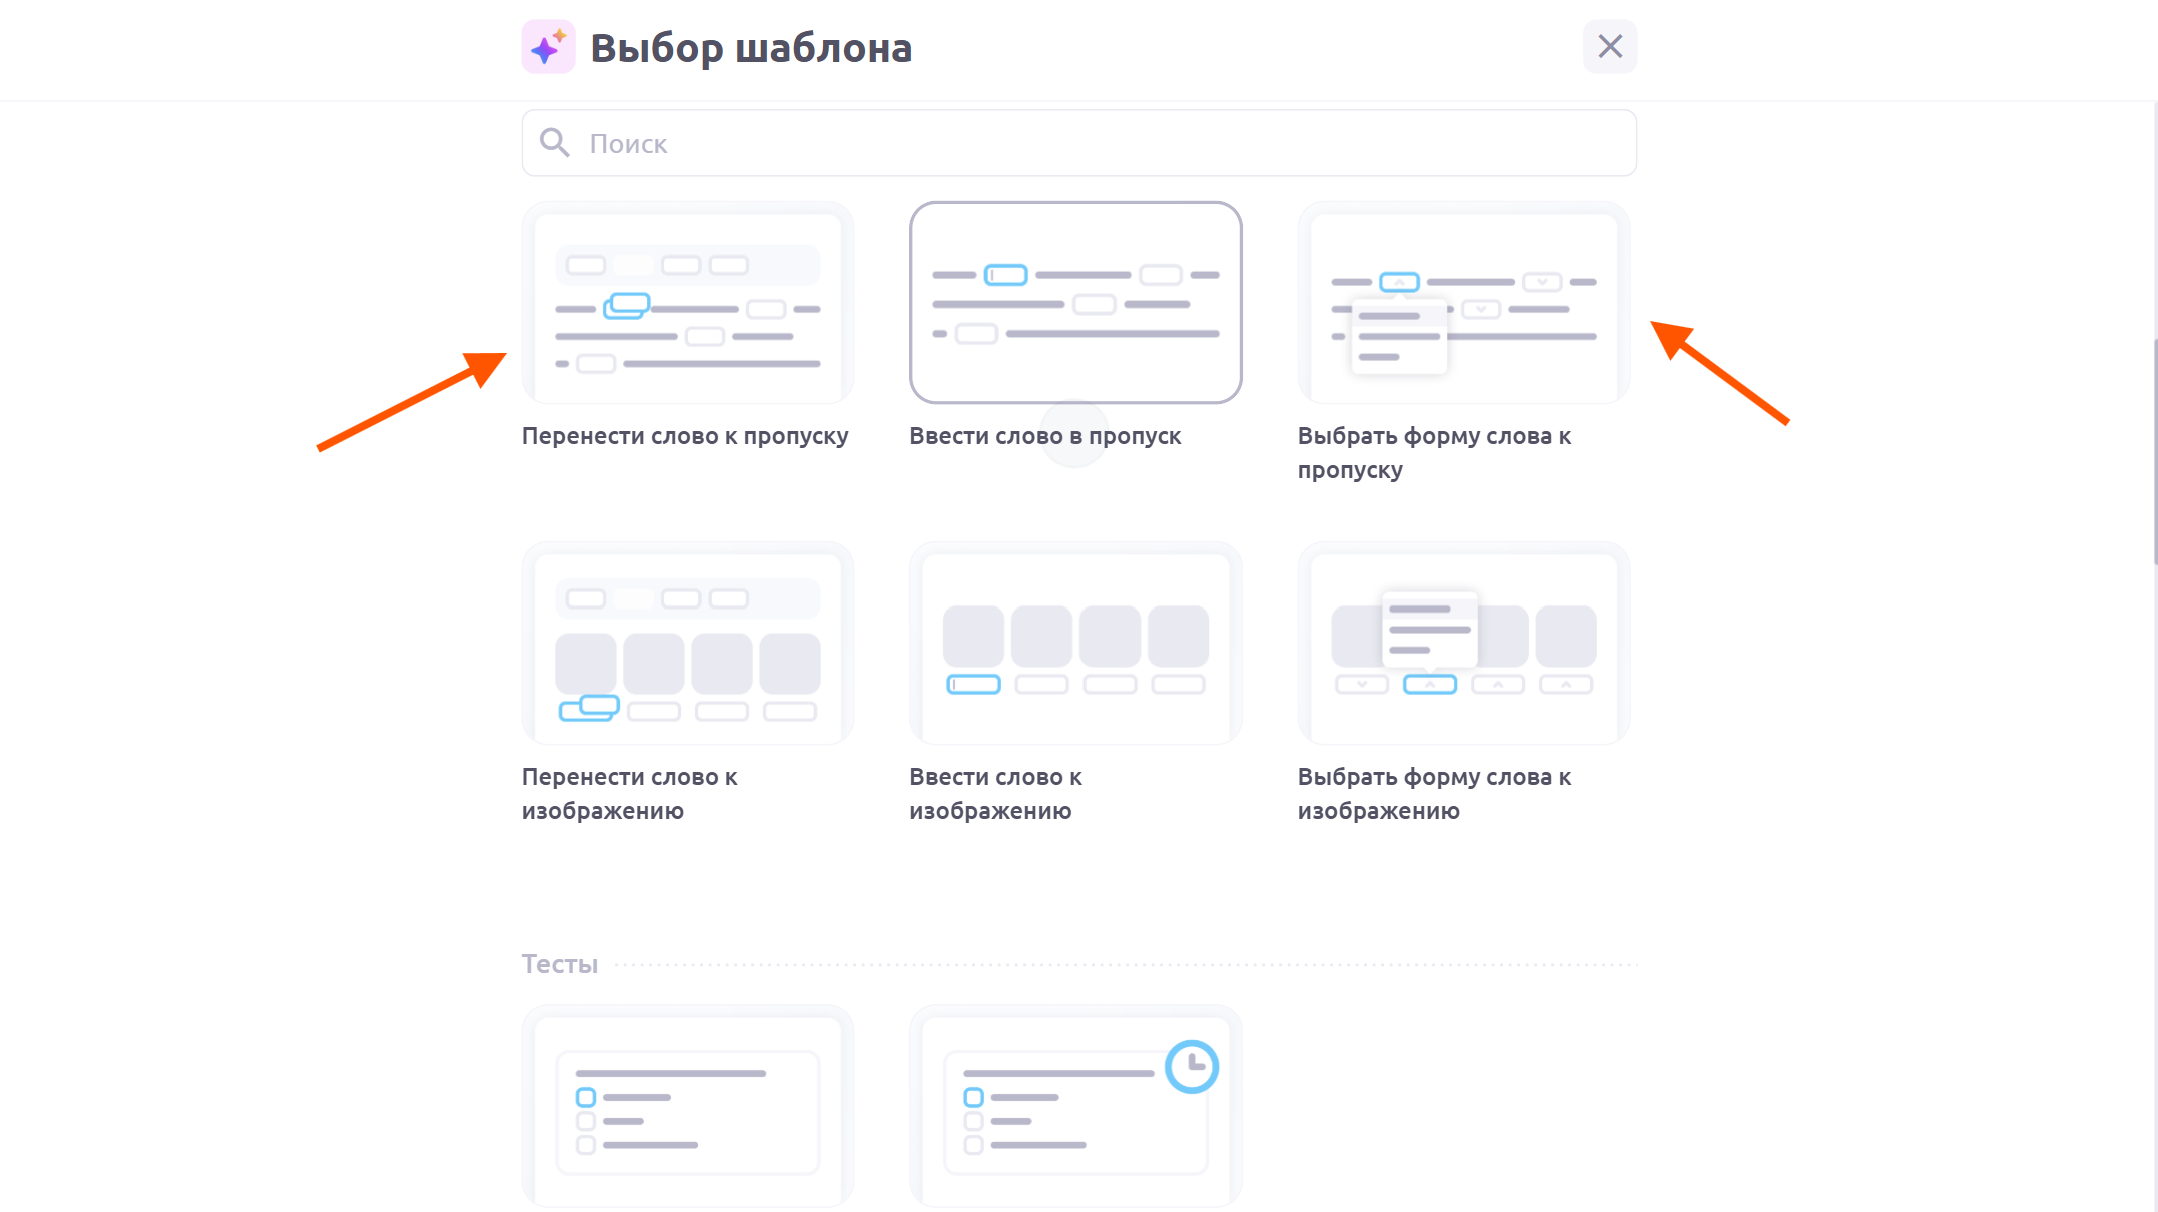Focus the Поиск search field
2158x1212 pixels.
[x=1100, y=143]
